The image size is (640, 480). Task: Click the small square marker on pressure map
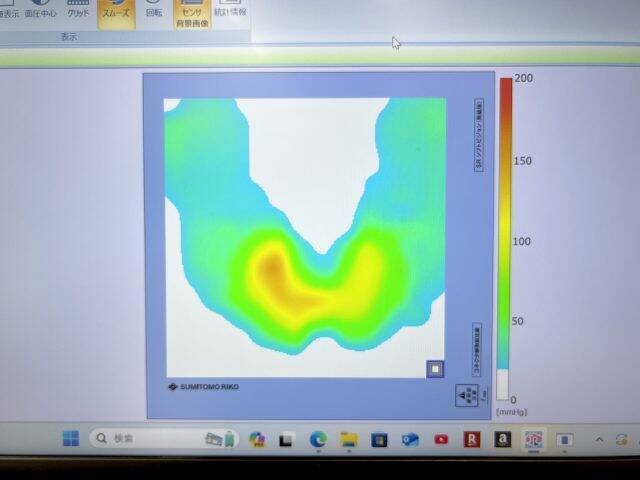point(435,369)
